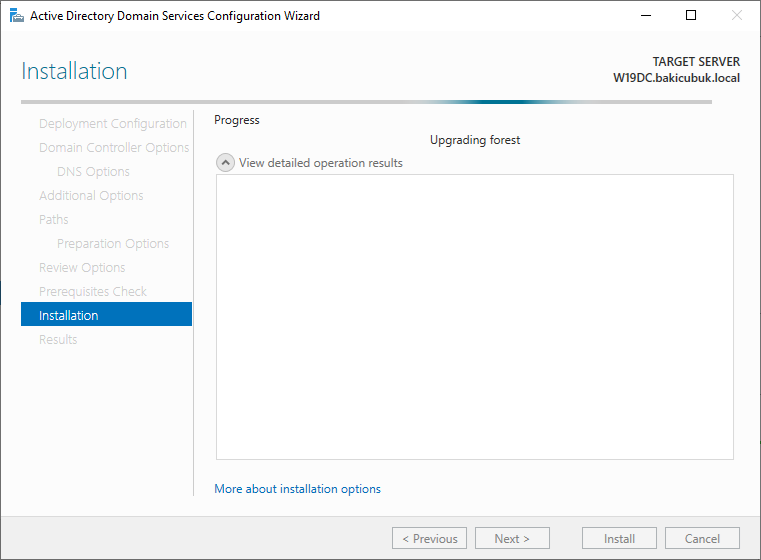Click the Installation page heading
761x560 pixels.
click(74, 71)
